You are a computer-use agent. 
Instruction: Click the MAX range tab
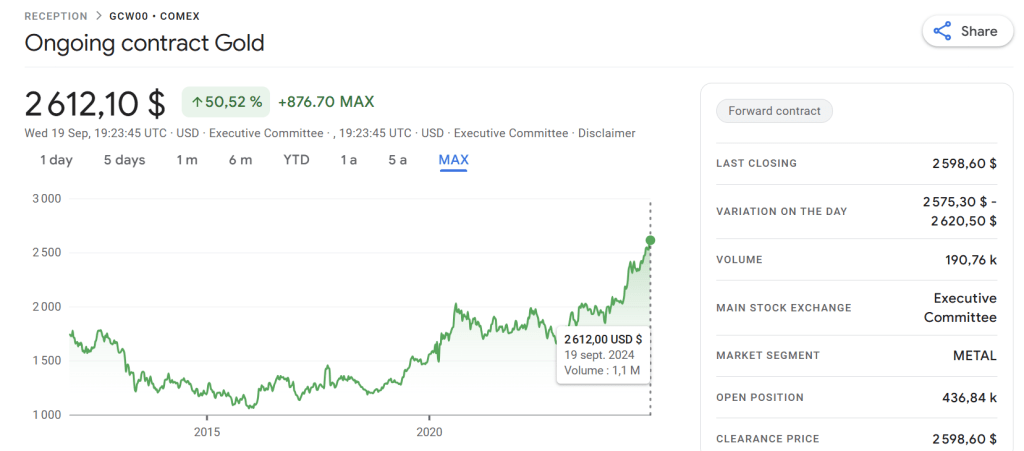click(x=453, y=160)
